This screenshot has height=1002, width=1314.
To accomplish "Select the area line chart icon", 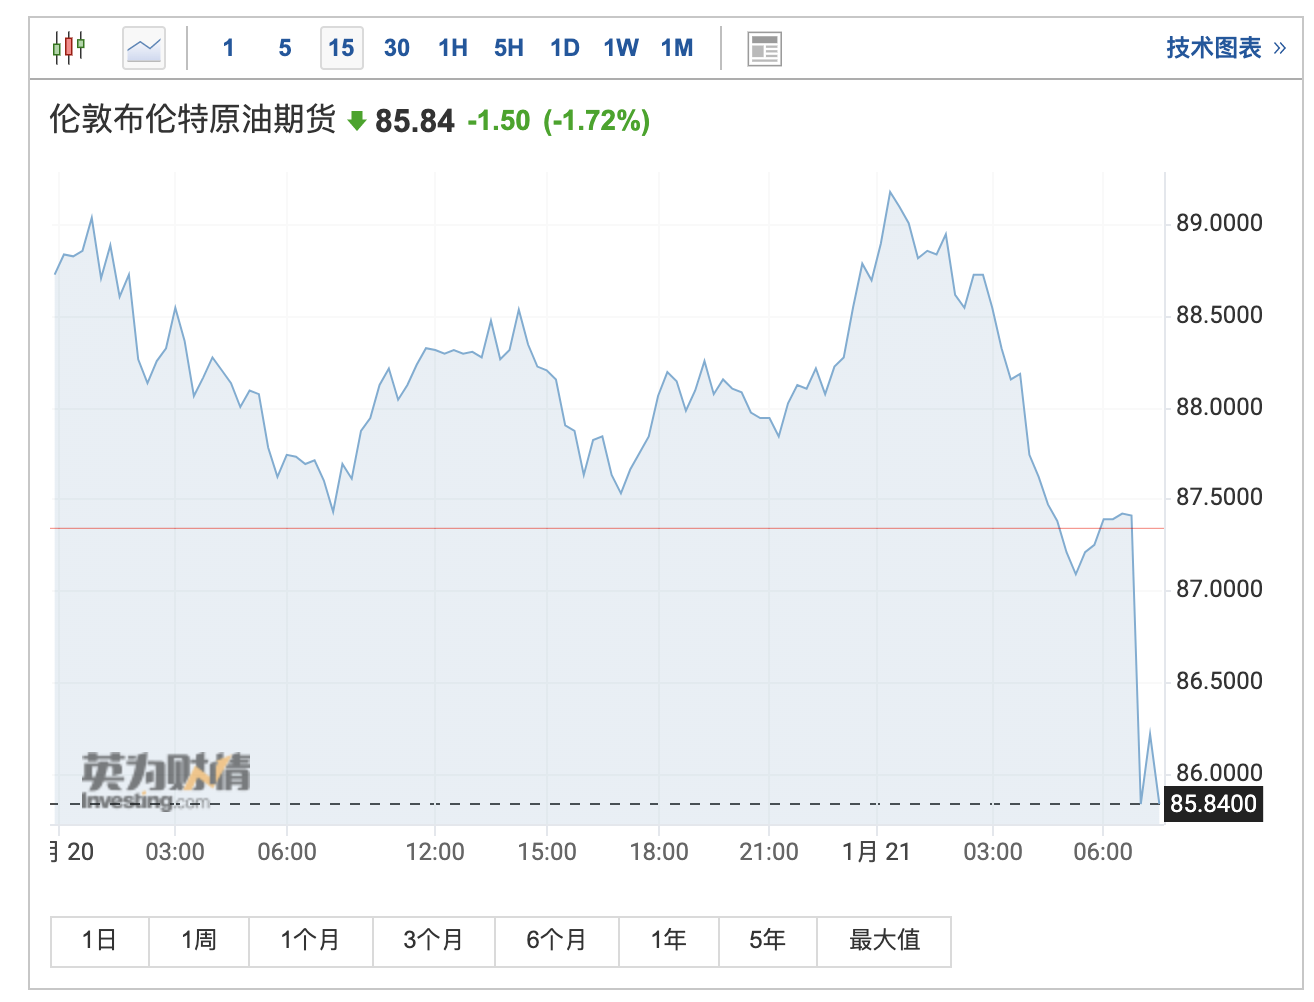I will [144, 48].
